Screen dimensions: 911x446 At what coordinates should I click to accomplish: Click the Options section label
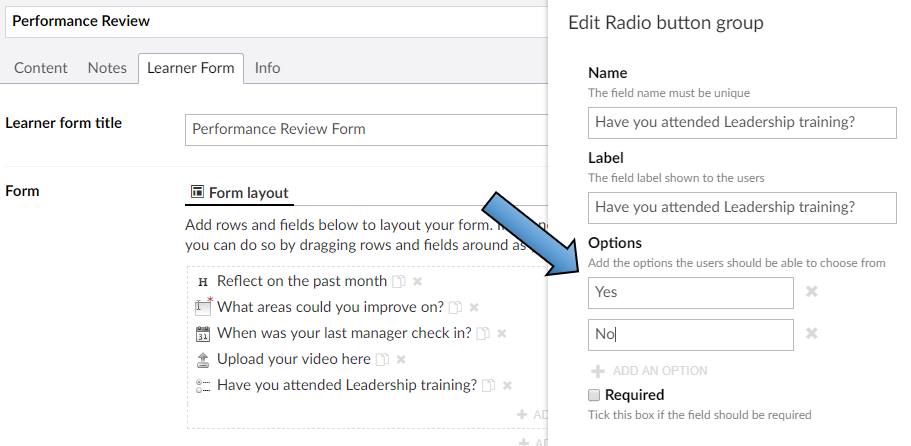[x=615, y=243]
